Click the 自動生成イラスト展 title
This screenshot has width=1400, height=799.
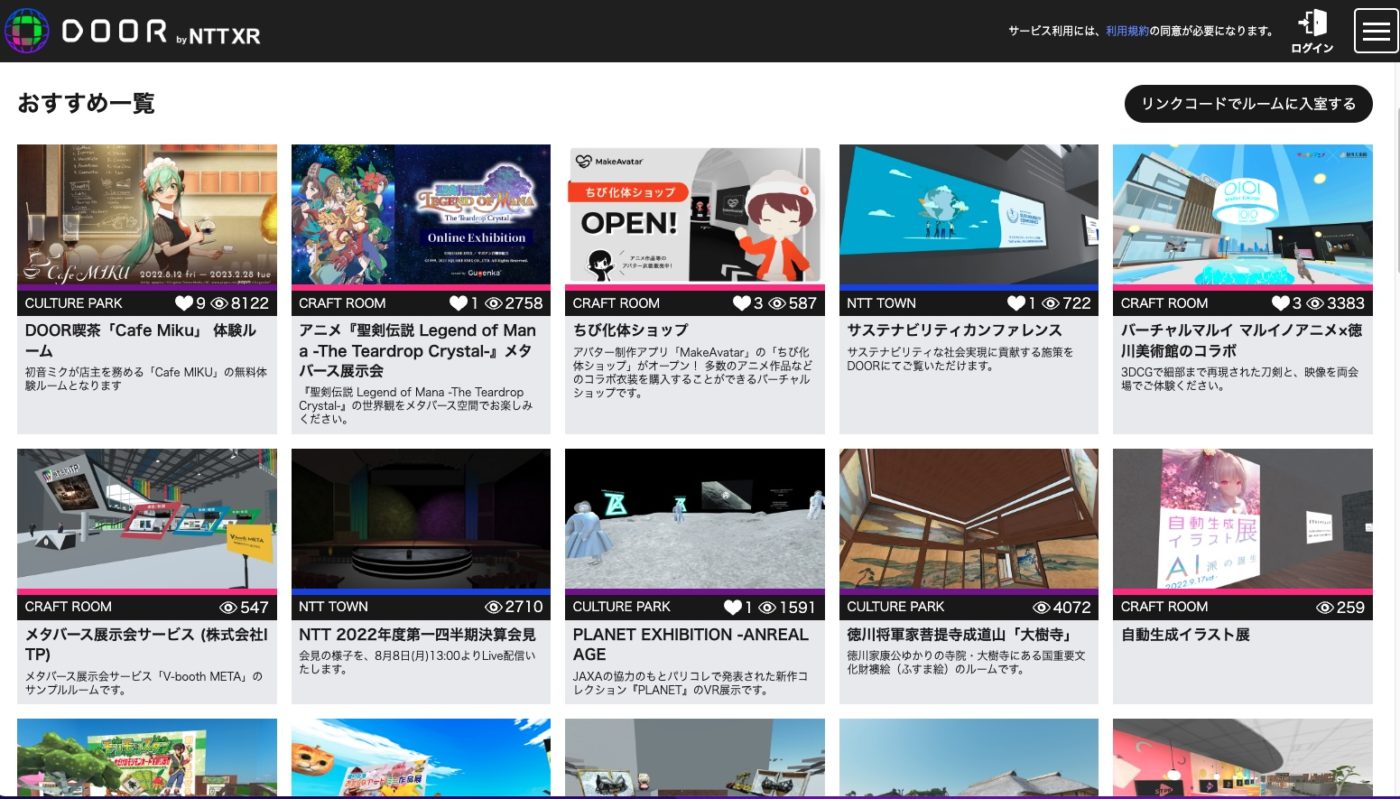1185,634
